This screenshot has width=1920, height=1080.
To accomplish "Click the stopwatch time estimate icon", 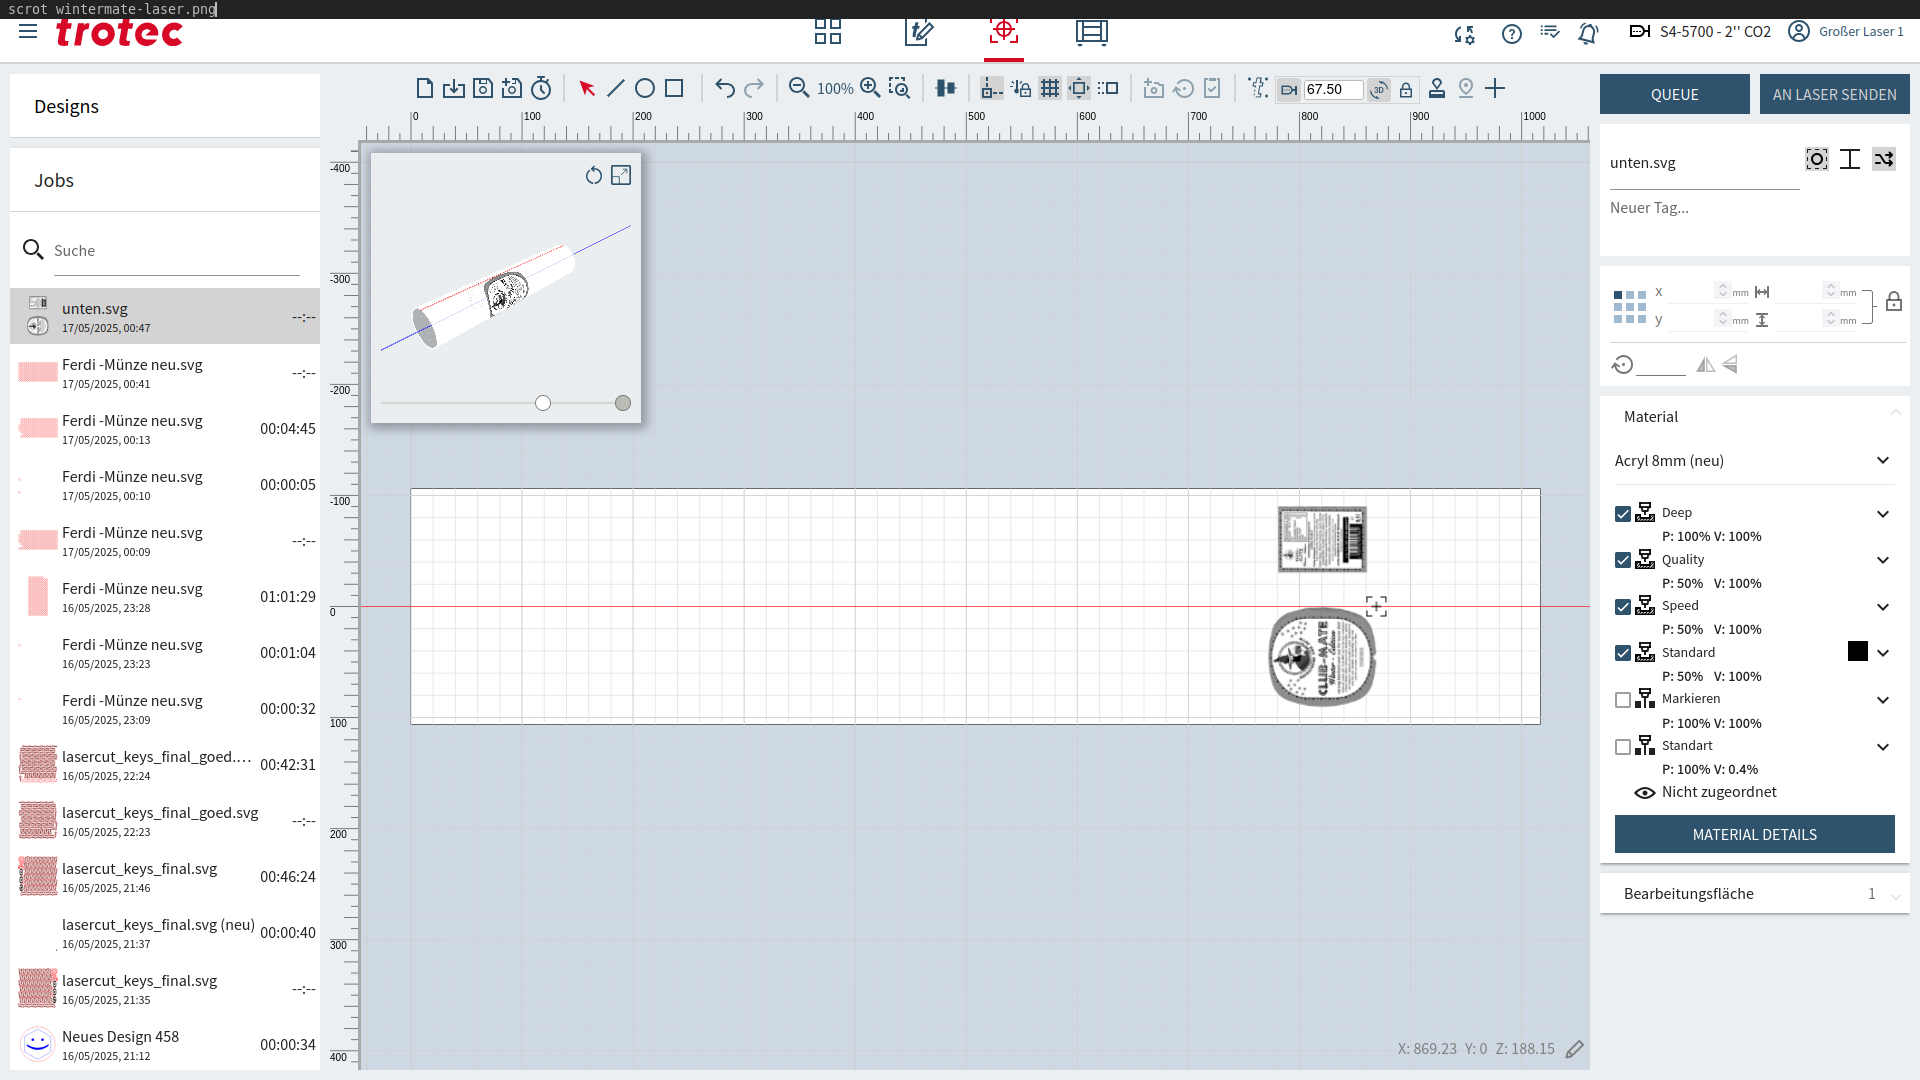I will (x=541, y=89).
